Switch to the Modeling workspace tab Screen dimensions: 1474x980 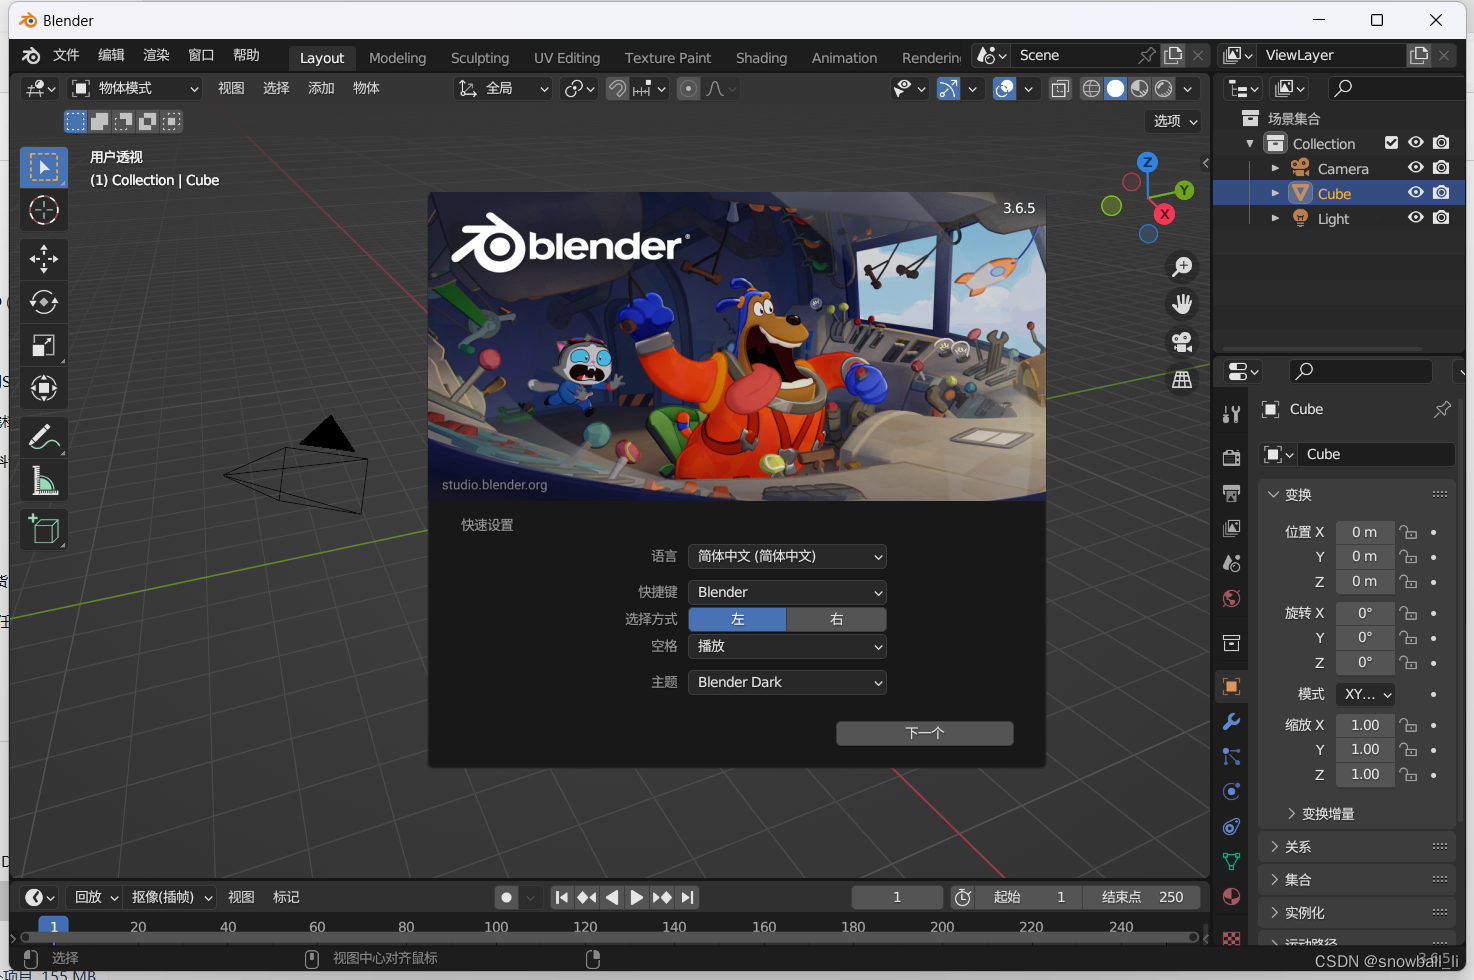coord(397,58)
